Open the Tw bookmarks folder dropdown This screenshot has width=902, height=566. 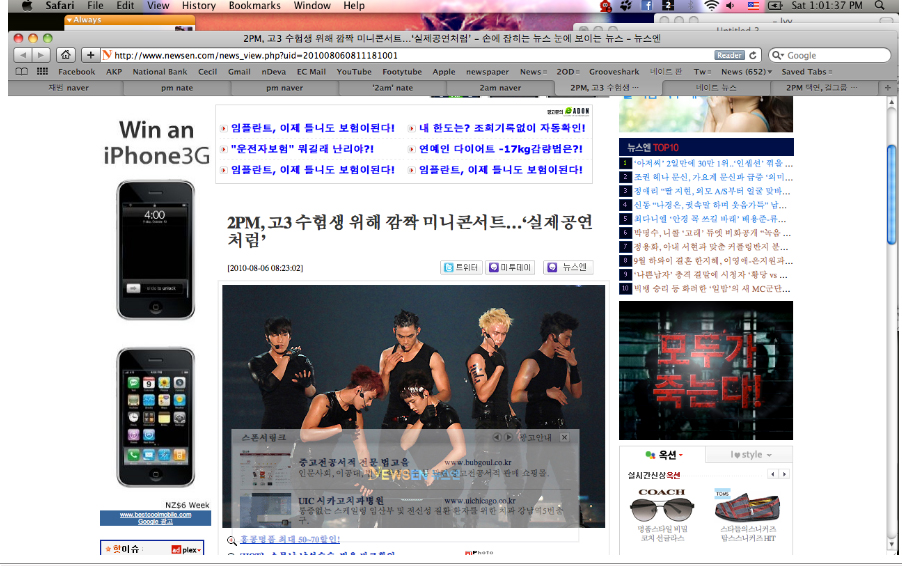click(702, 72)
